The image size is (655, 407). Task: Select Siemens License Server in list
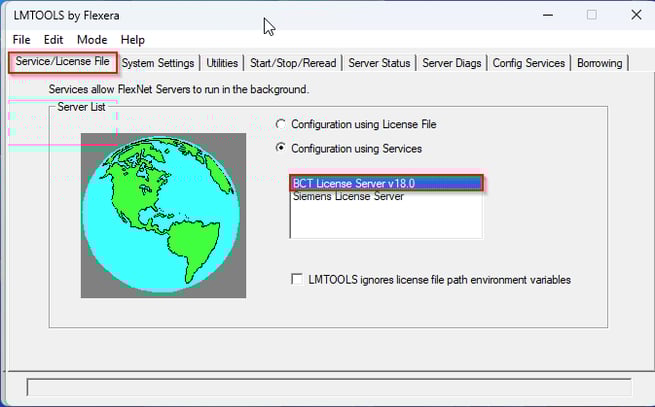pos(386,196)
